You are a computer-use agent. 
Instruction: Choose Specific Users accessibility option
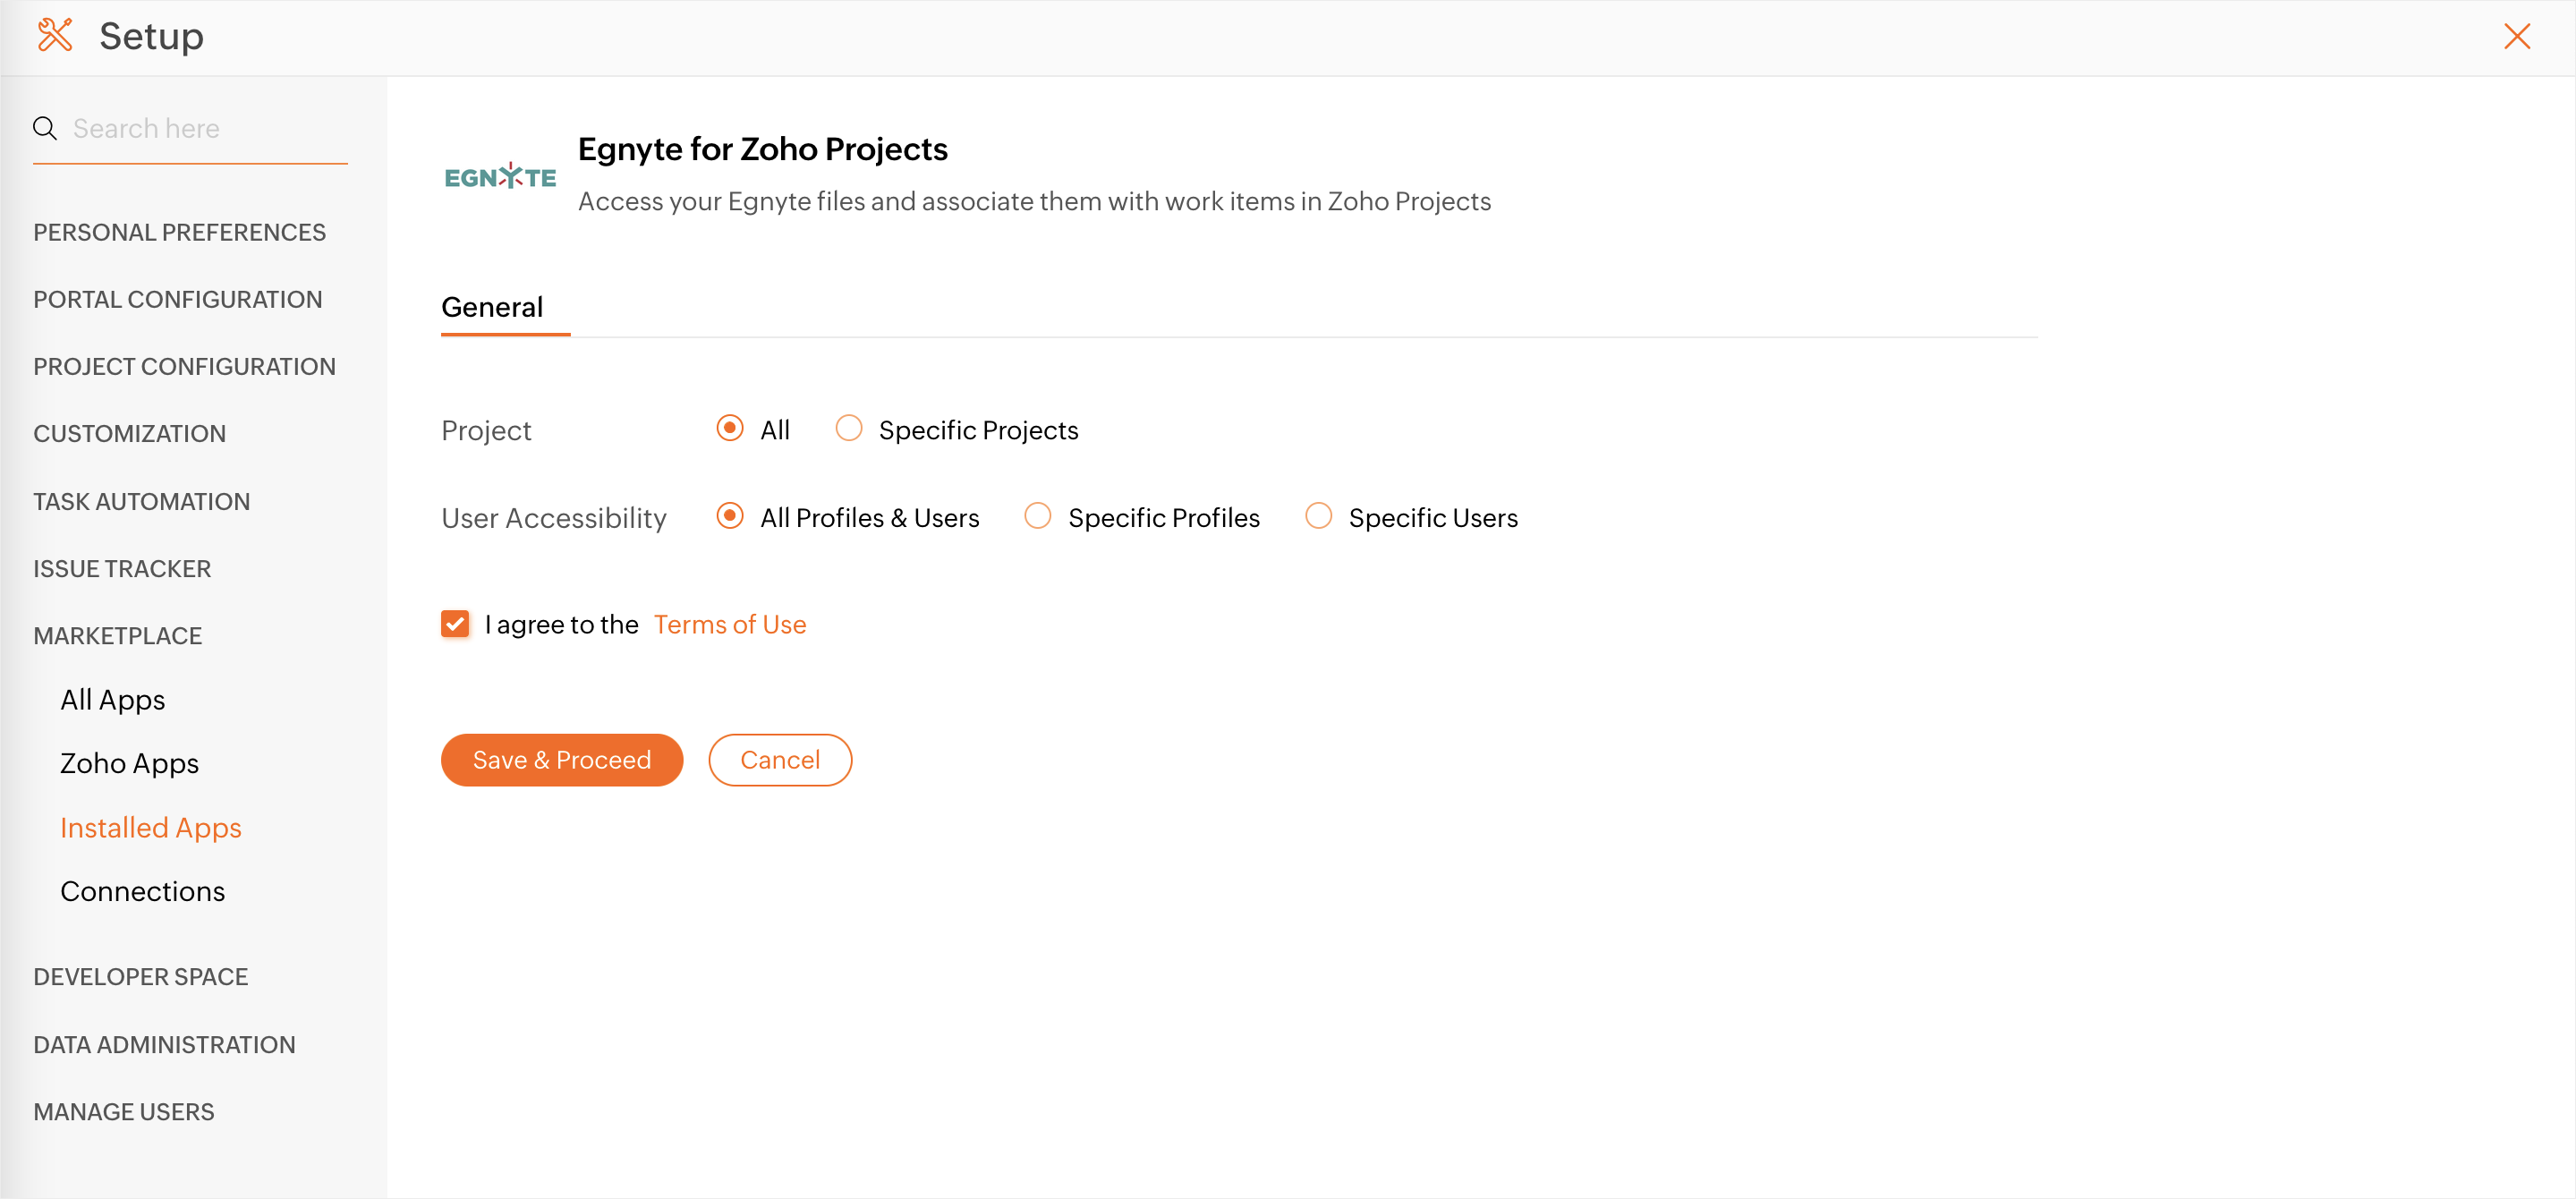pos(1318,517)
